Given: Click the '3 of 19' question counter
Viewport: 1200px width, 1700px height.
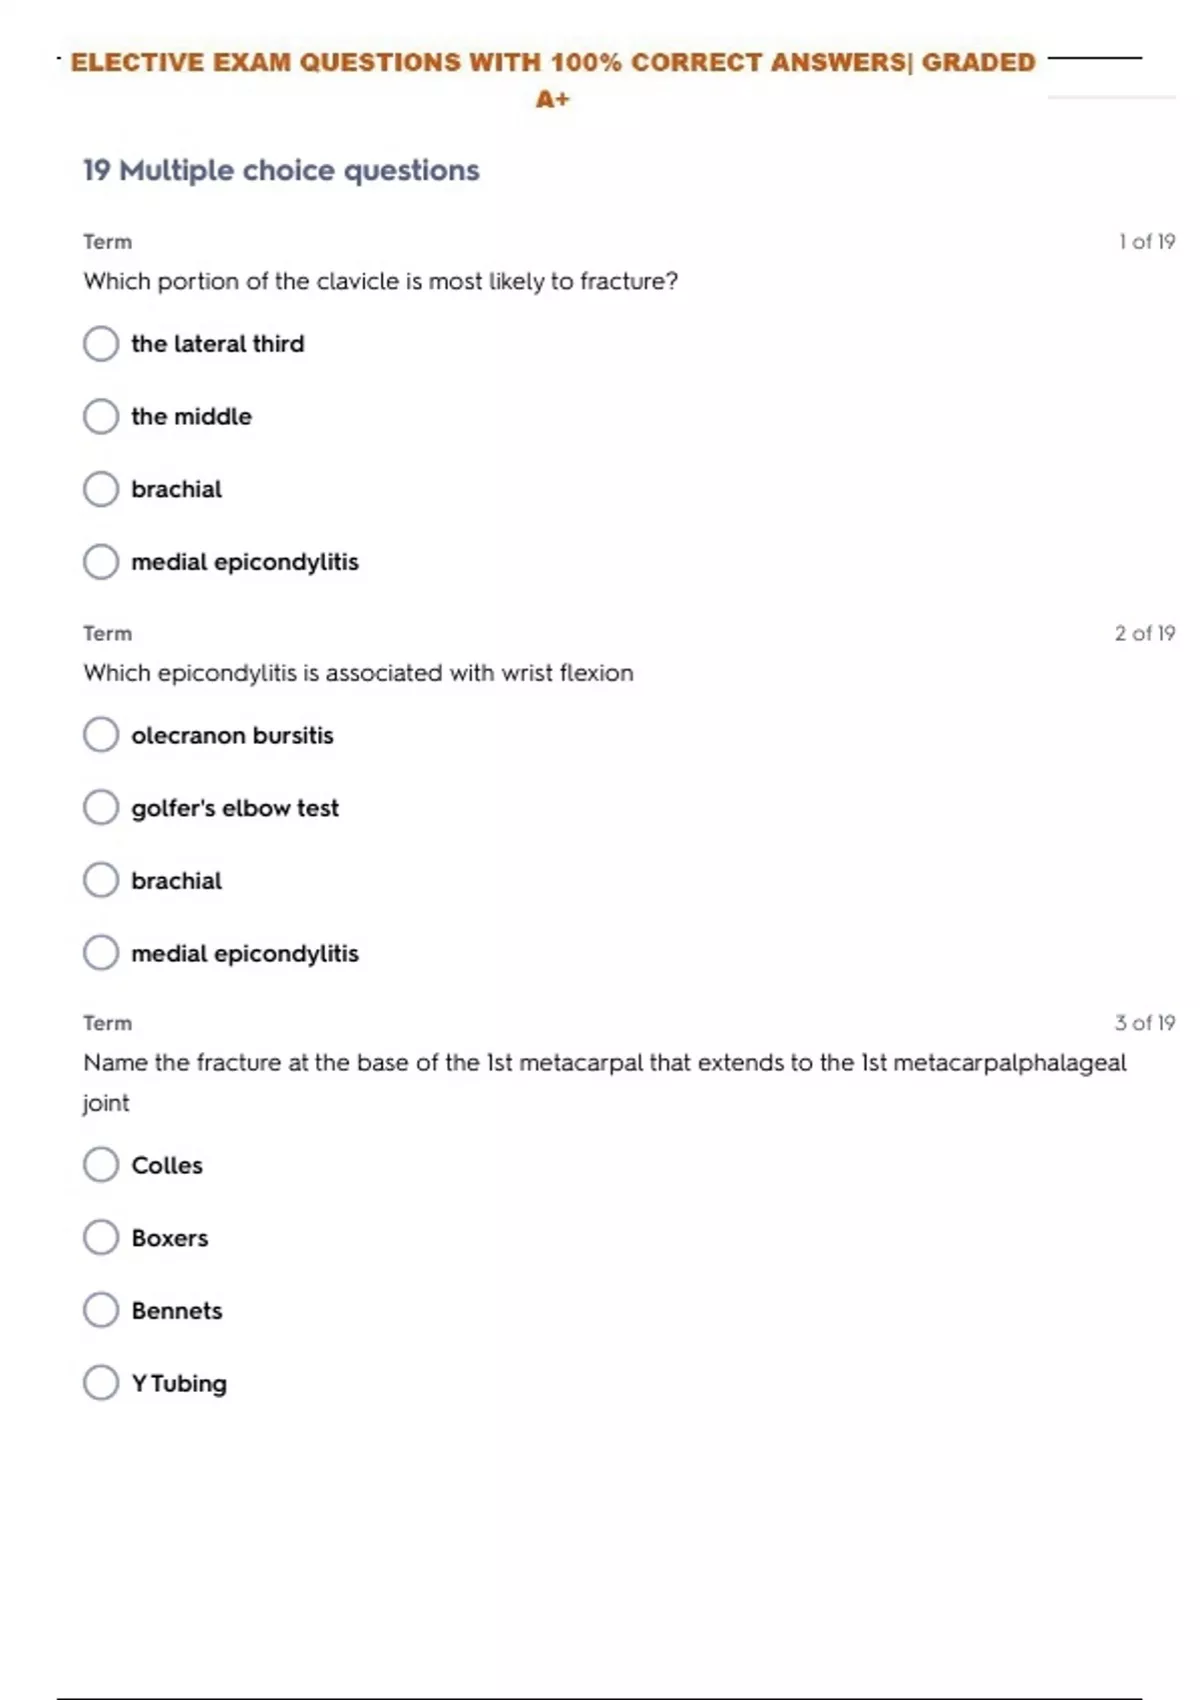Looking at the screenshot, I should click(x=1144, y=1023).
